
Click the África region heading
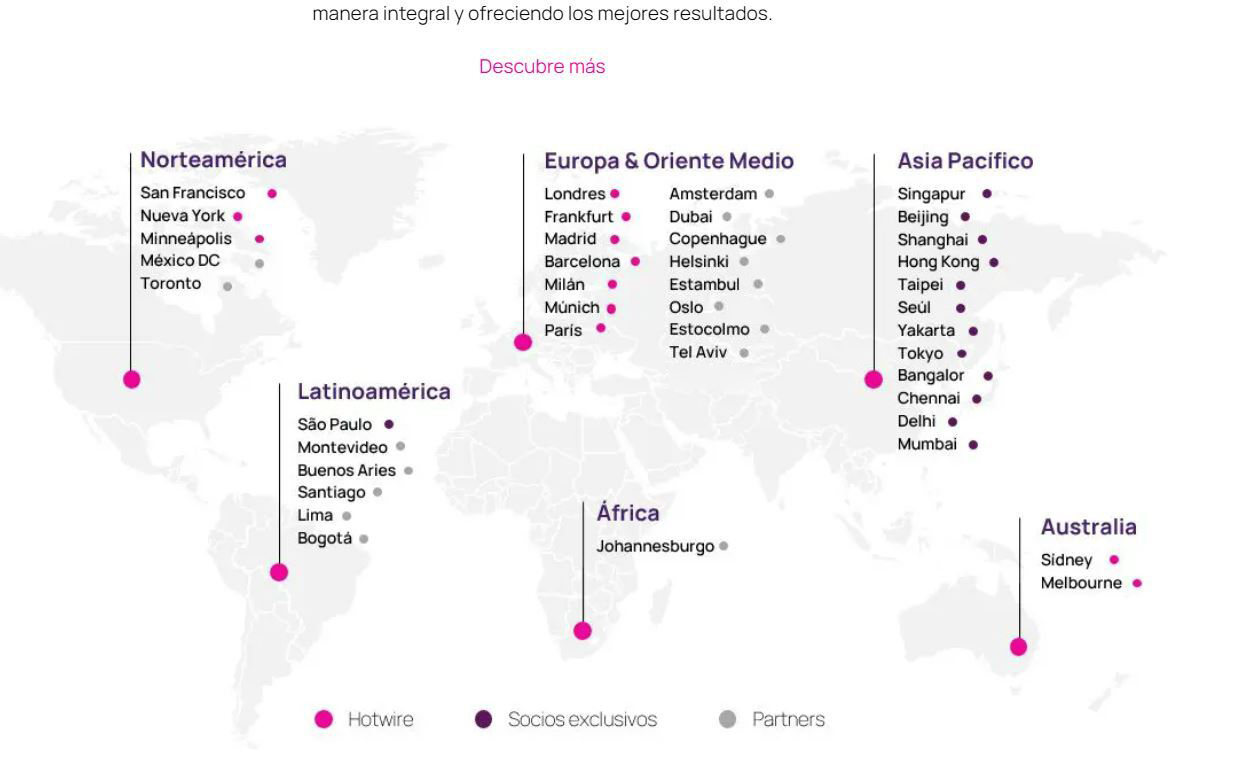[x=628, y=514]
